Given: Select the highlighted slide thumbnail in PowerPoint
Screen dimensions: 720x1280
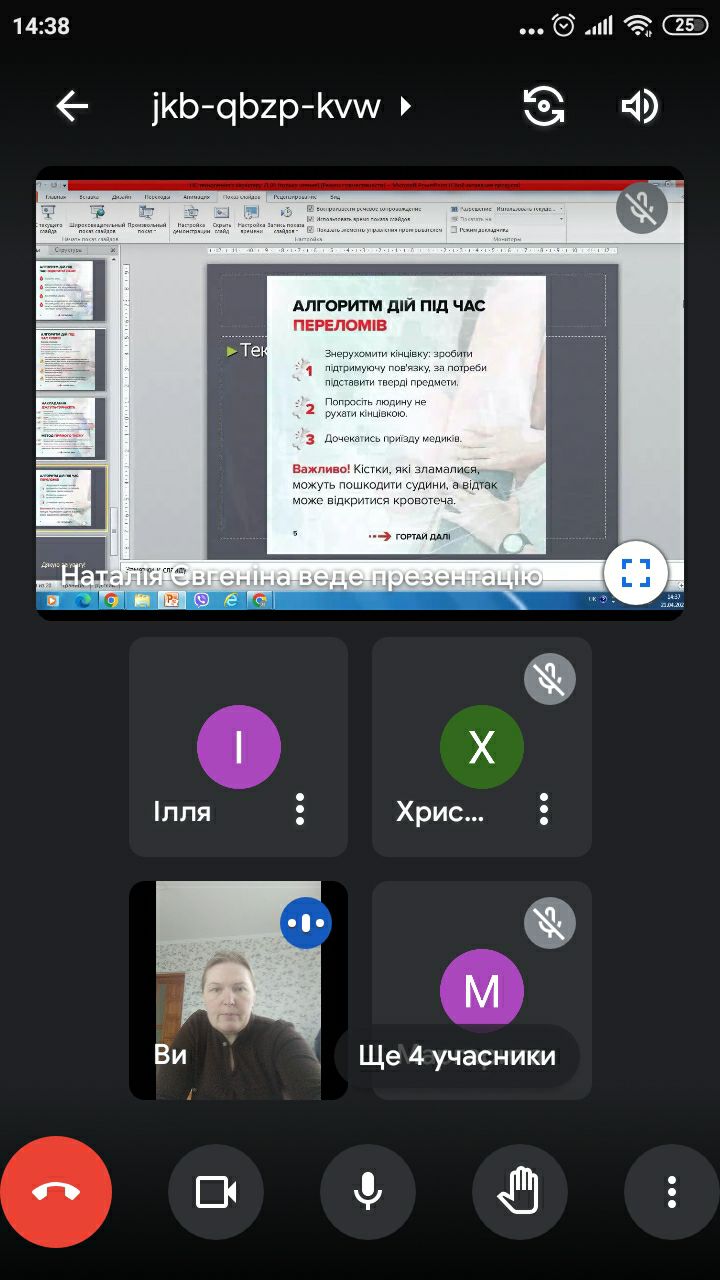Looking at the screenshot, I should (x=71, y=497).
